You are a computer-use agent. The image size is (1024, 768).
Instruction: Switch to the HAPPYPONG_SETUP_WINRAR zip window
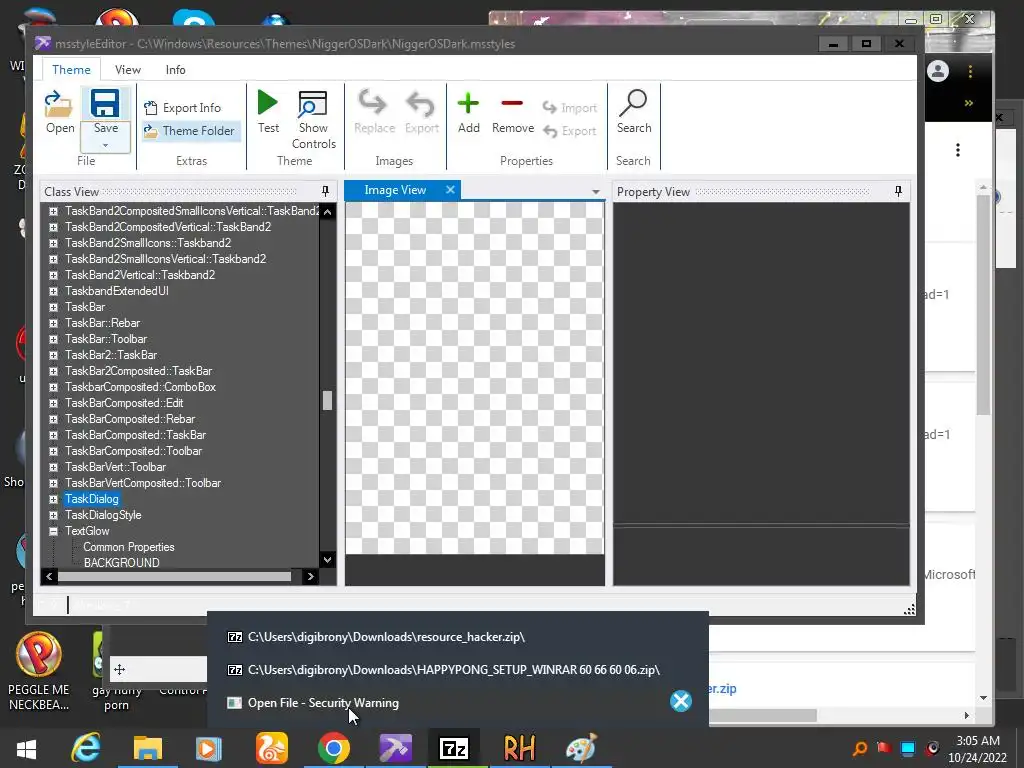(443, 670)
